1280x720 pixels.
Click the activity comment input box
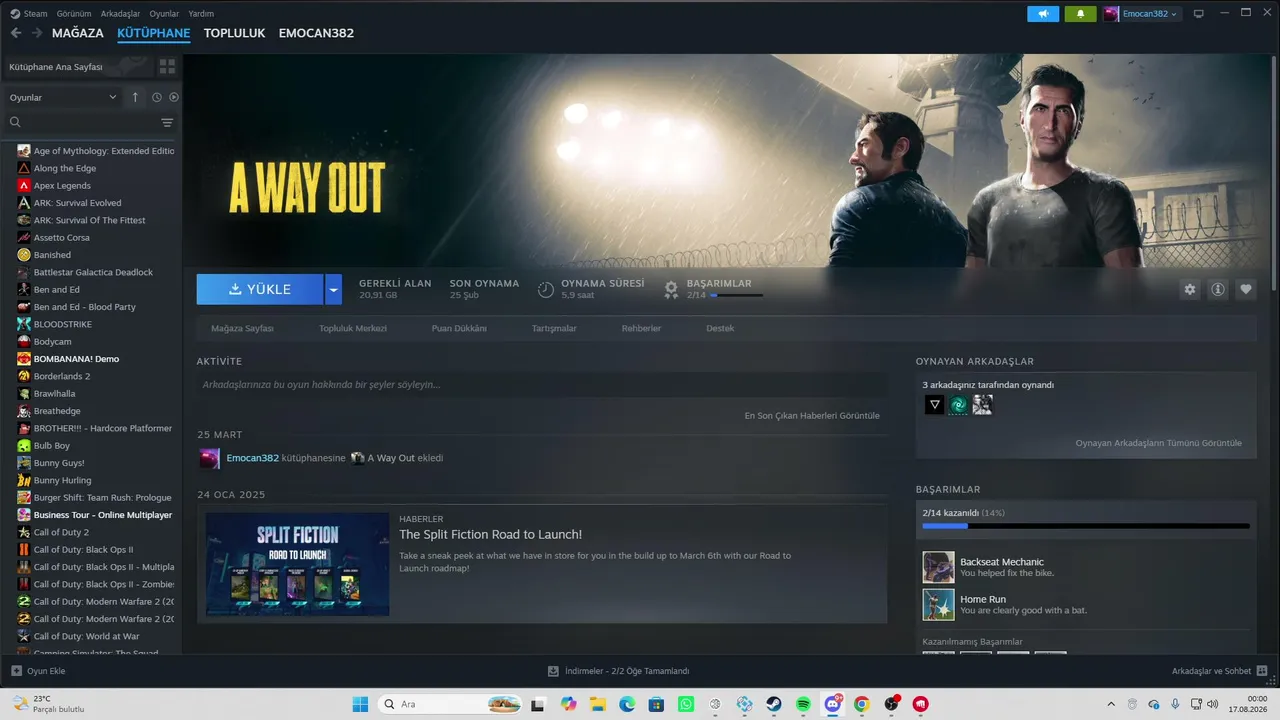(542, 385)
